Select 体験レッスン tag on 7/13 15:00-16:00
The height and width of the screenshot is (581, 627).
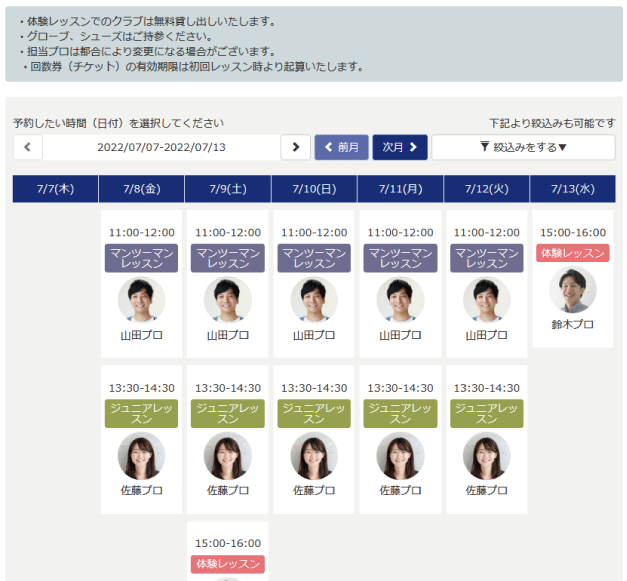tap(573, 253)
